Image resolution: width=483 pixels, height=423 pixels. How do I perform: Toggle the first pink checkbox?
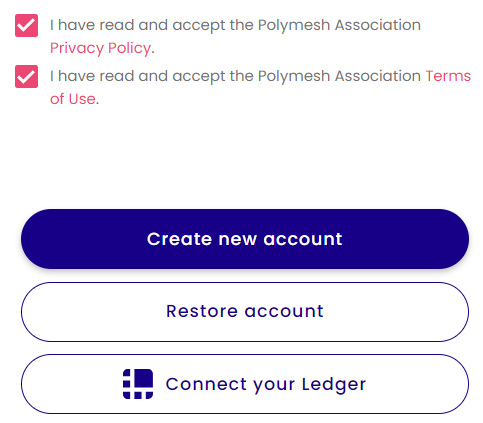[26, 25]
